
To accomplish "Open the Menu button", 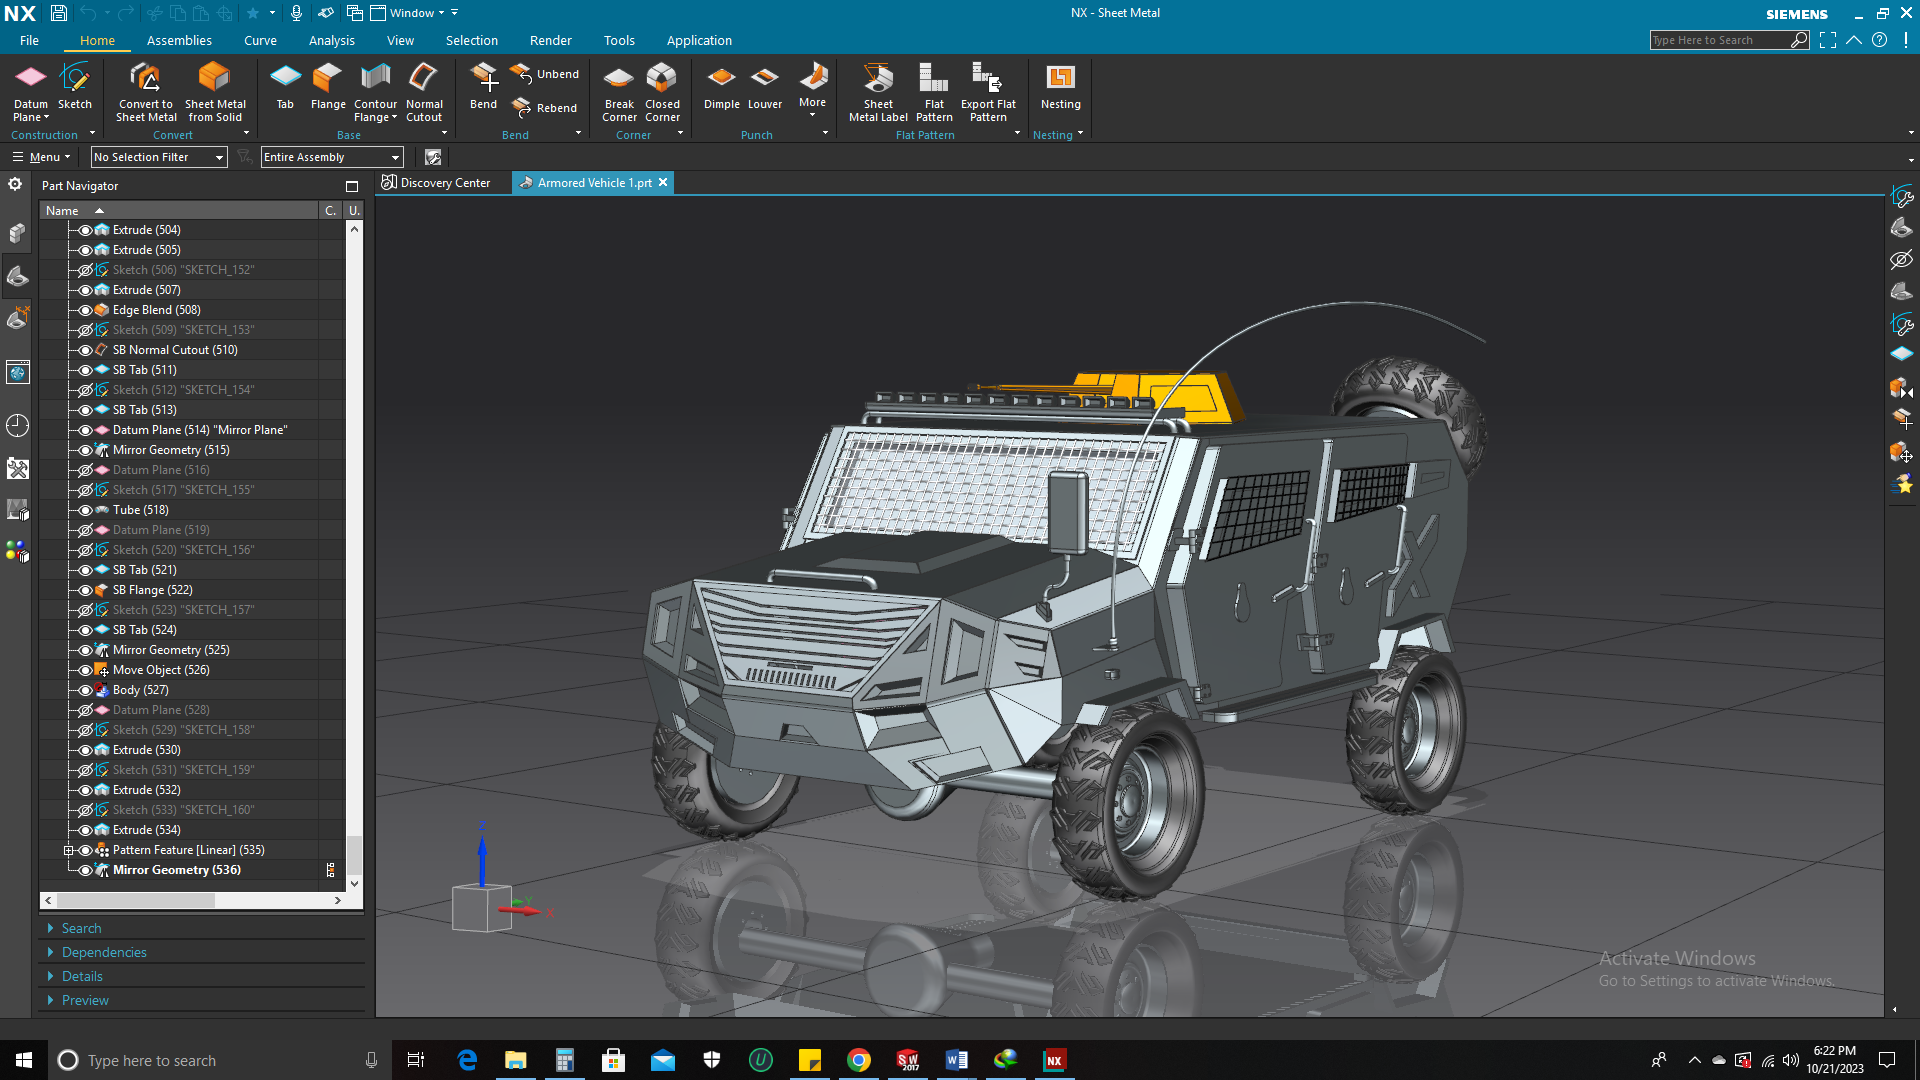I will [x=41, y=157].
